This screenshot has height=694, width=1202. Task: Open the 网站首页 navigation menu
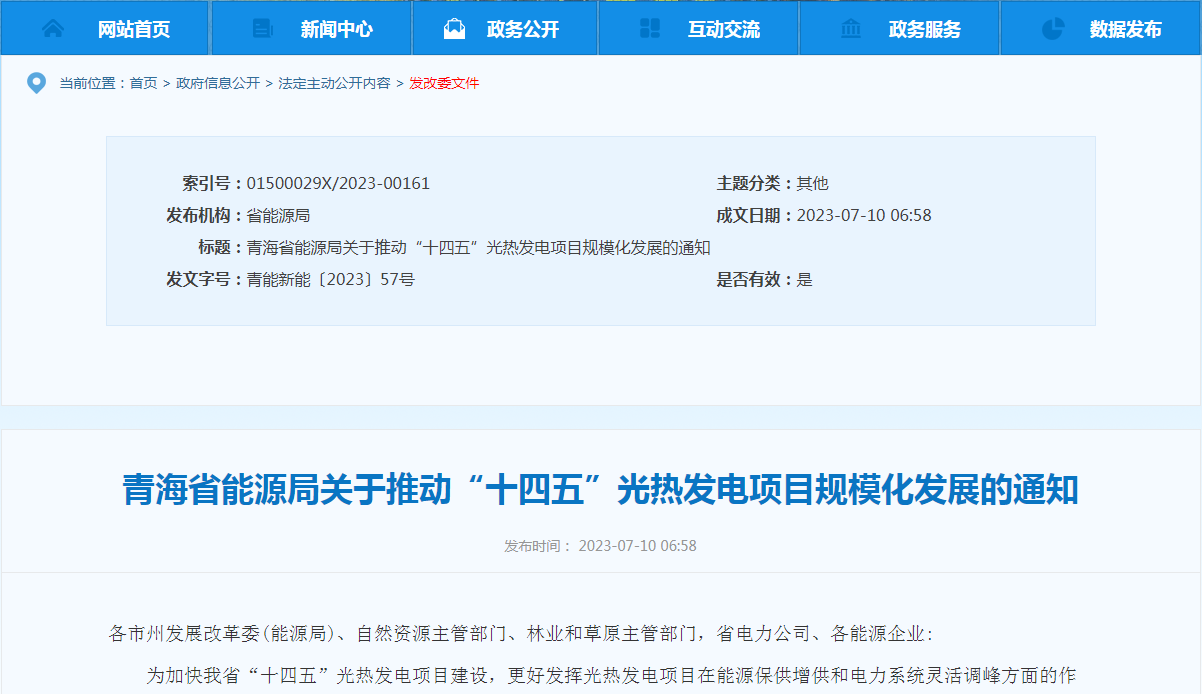134,29
